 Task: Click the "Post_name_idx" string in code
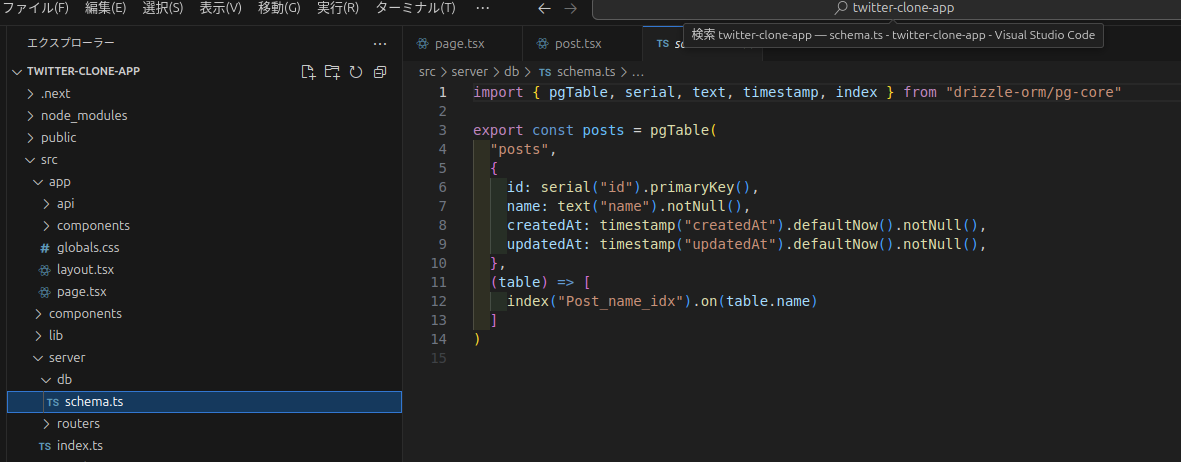coord(625,301)
